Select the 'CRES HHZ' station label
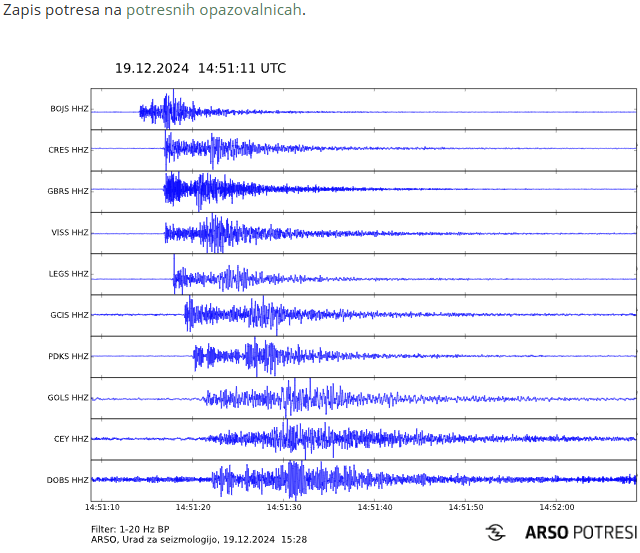The image size is (640, 553). pos(68,150)
